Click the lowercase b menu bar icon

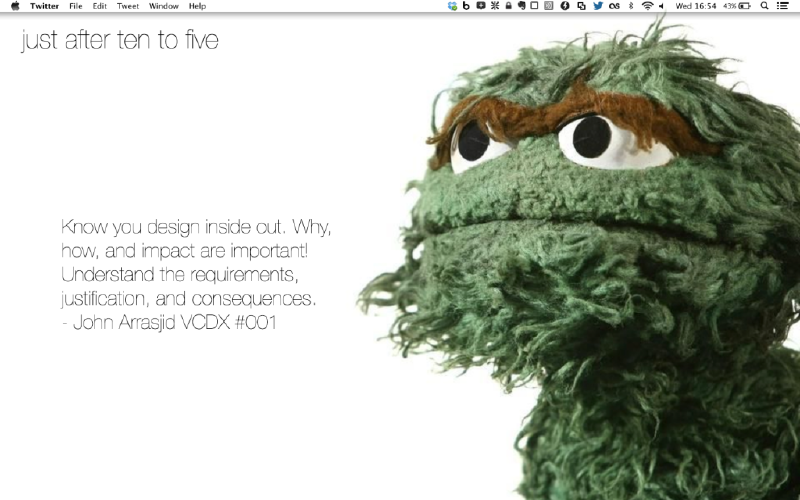466,6
